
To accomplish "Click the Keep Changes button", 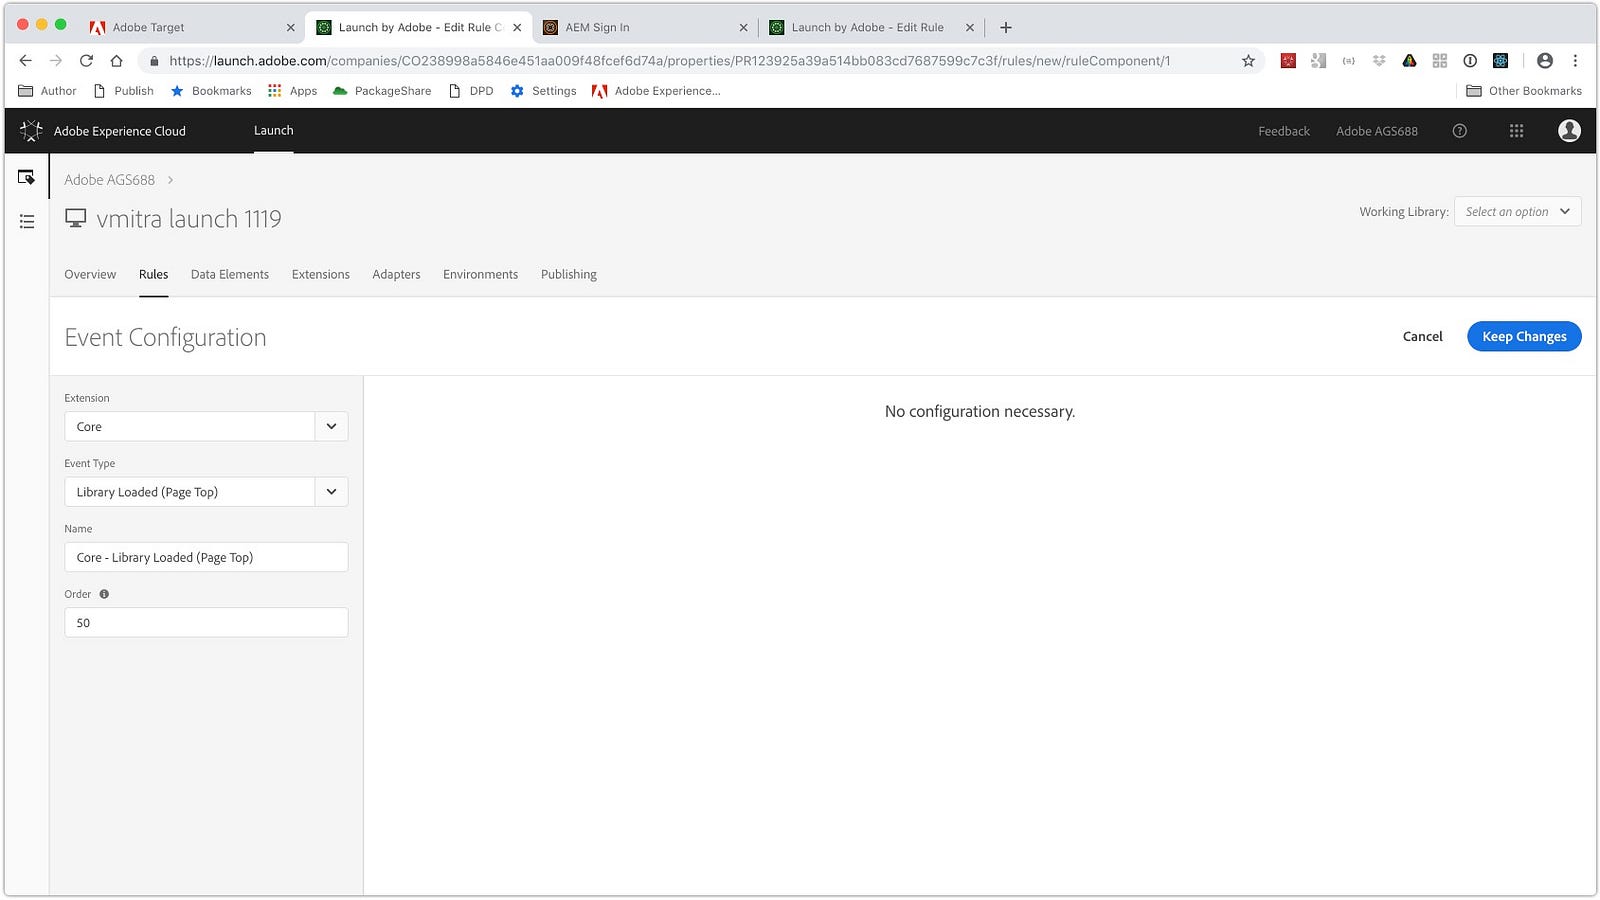I will tap(1524, 336).
